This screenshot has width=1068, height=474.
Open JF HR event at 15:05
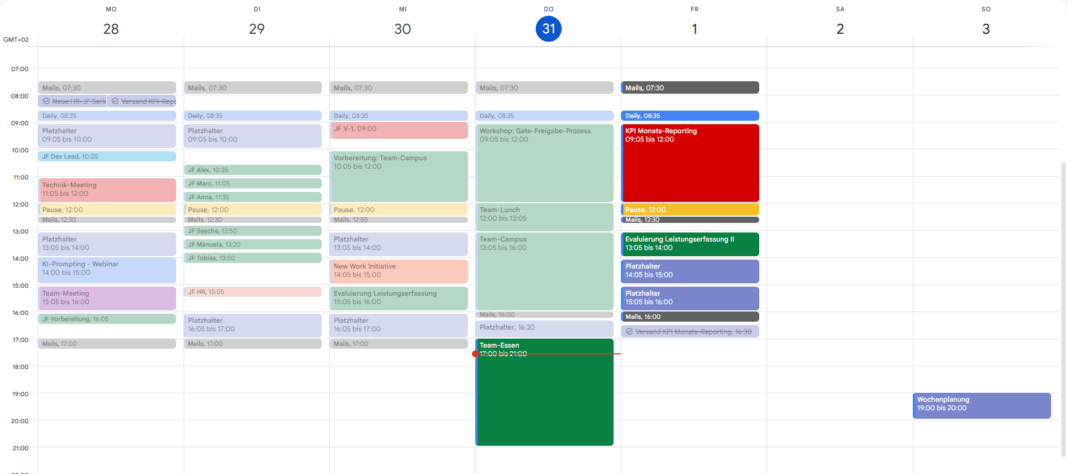click(253, 291)
